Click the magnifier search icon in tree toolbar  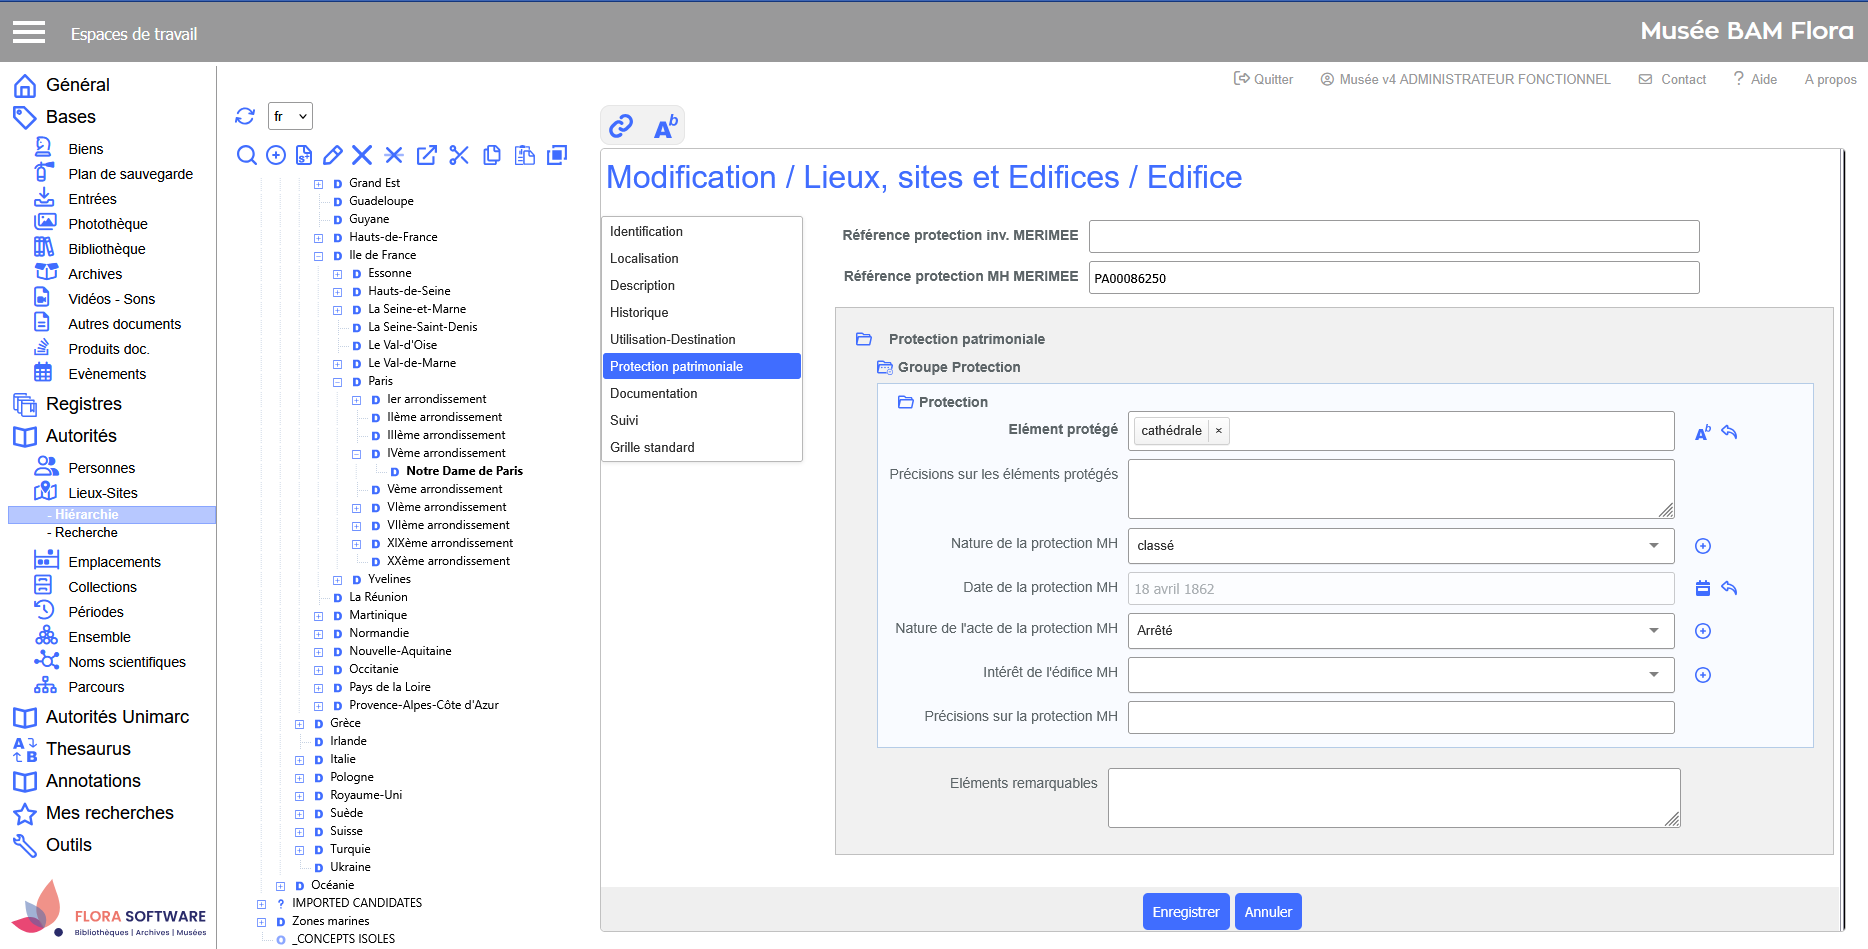coord(246,155)
